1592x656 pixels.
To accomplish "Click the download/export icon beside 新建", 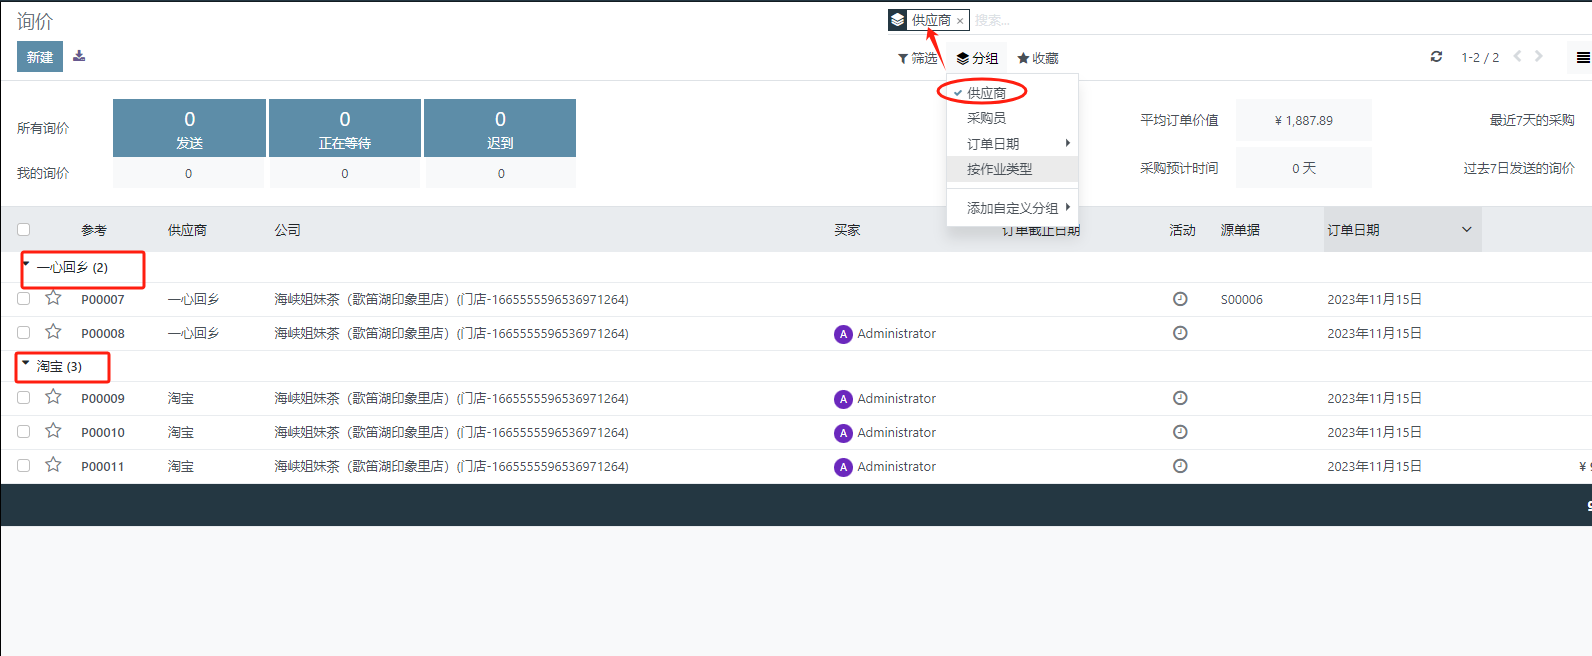I will 79,56.
